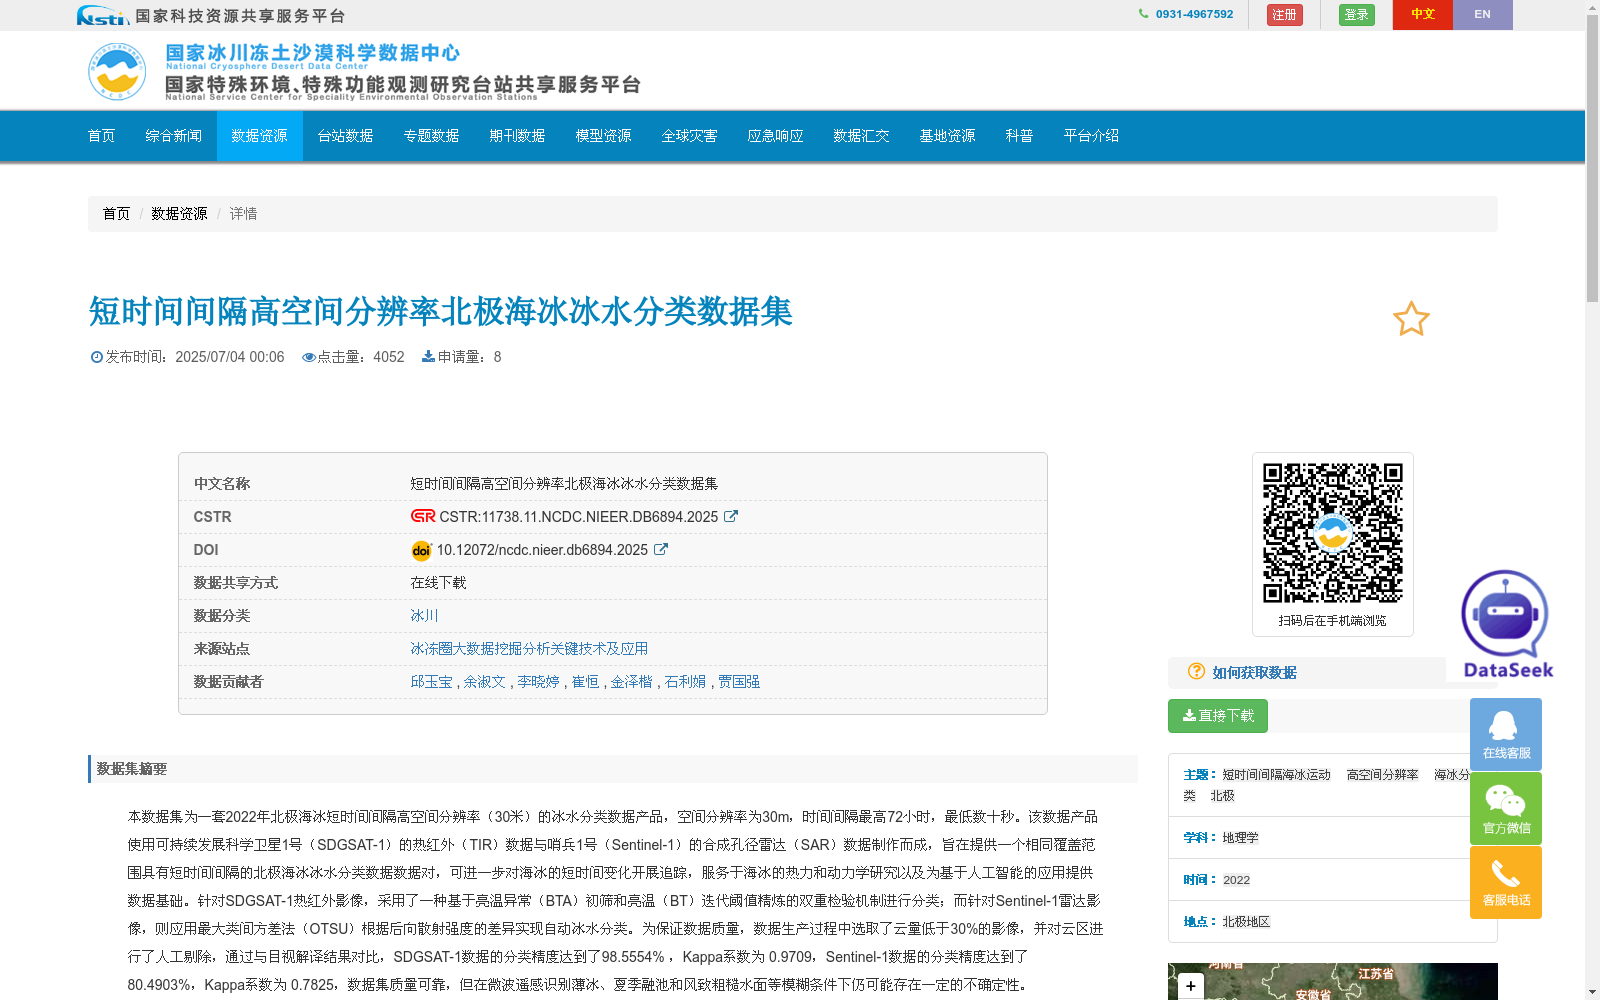Image resolution: width=1600 pixels, height=1000 pixels.
Task: Open 科普 menu item
Action: coord(1020,136)
